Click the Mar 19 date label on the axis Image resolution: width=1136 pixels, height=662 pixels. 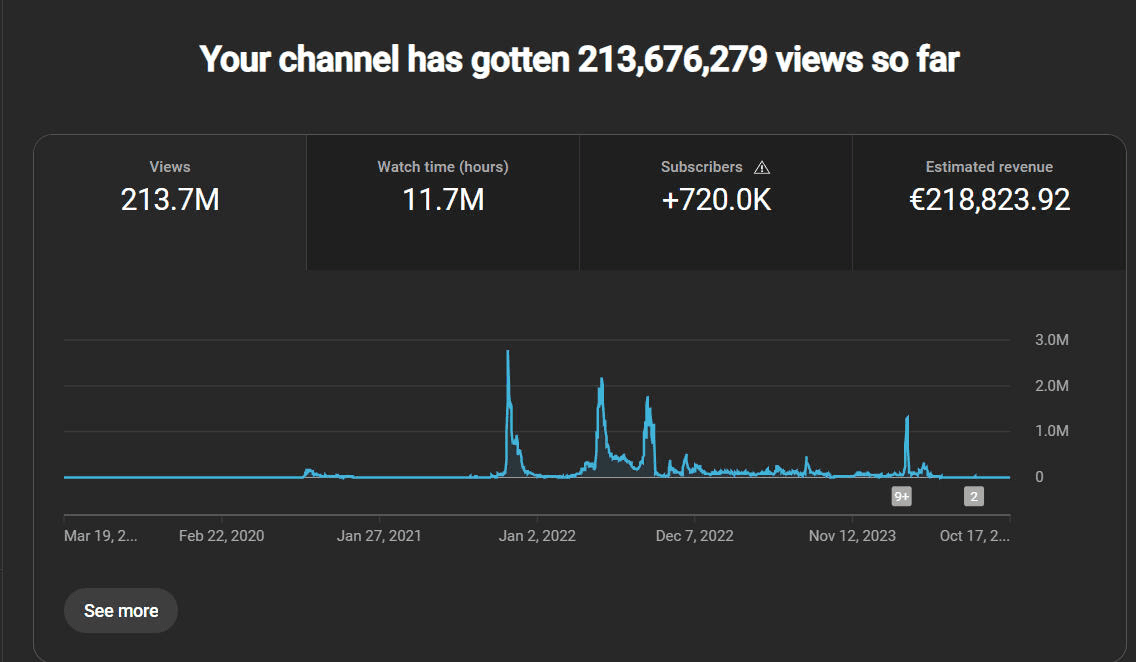(x=100, y=535)
